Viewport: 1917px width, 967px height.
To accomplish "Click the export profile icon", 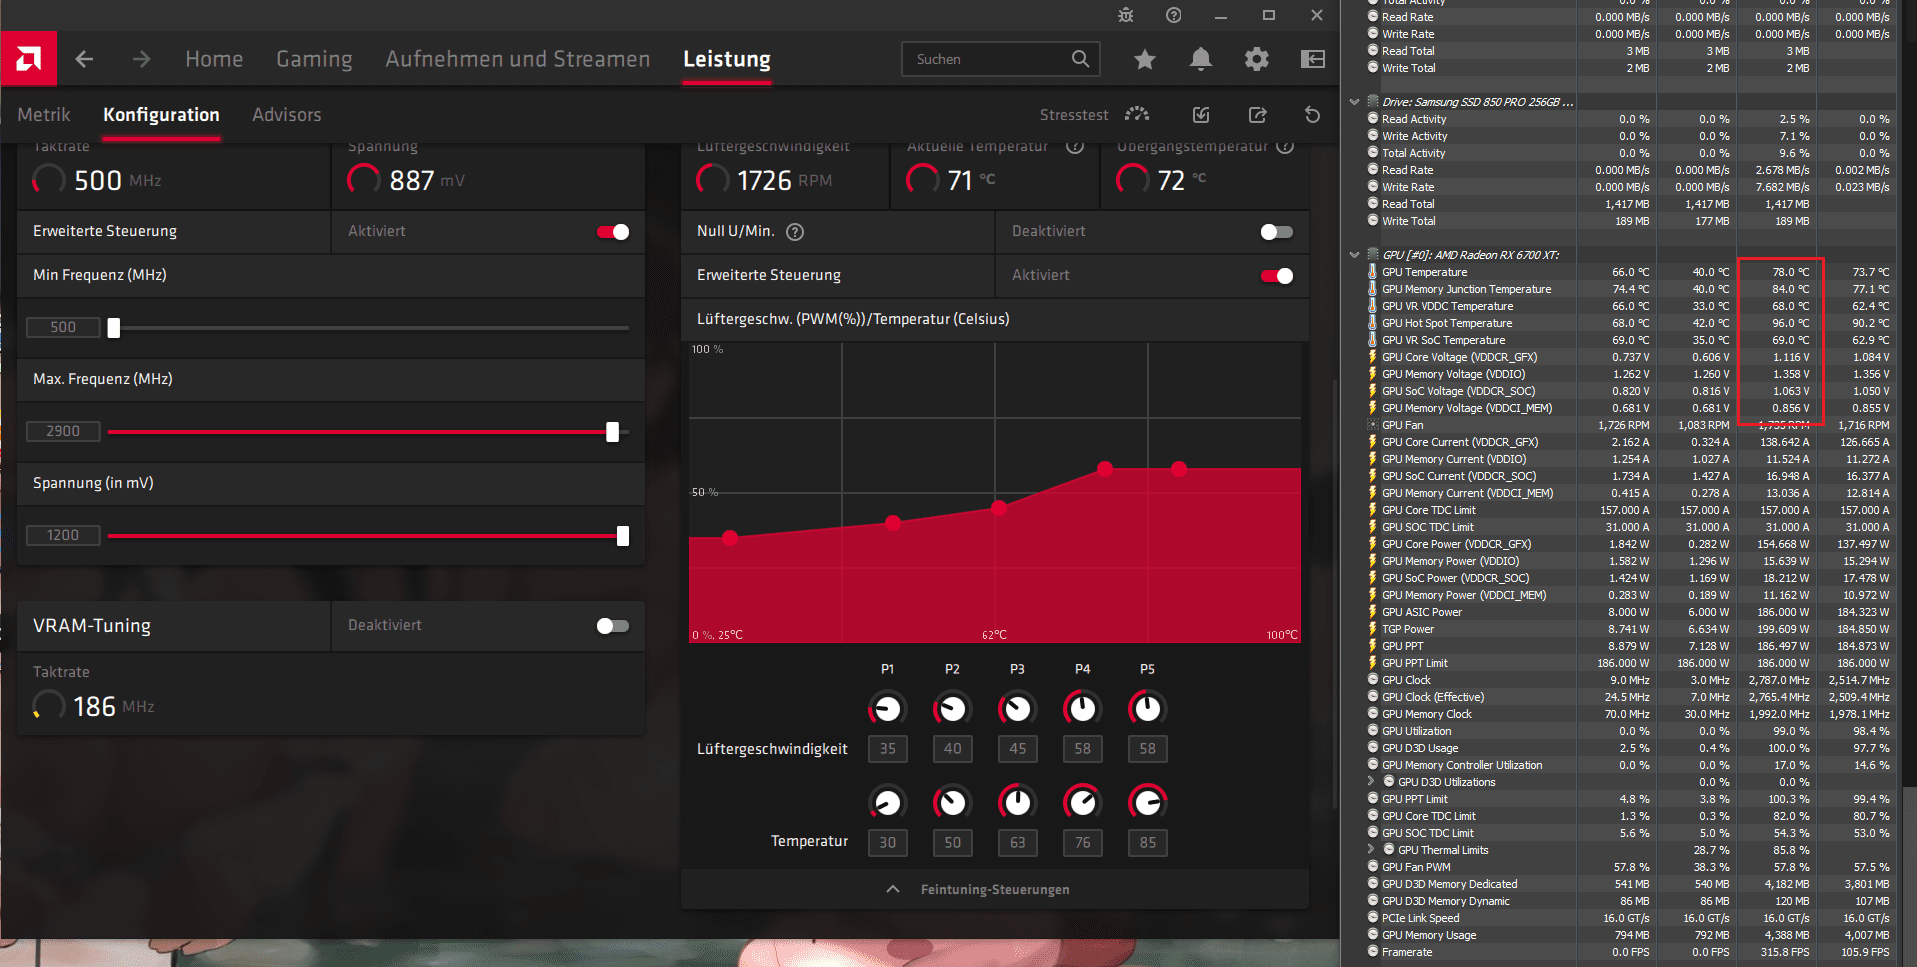I will pos(1258,115).
